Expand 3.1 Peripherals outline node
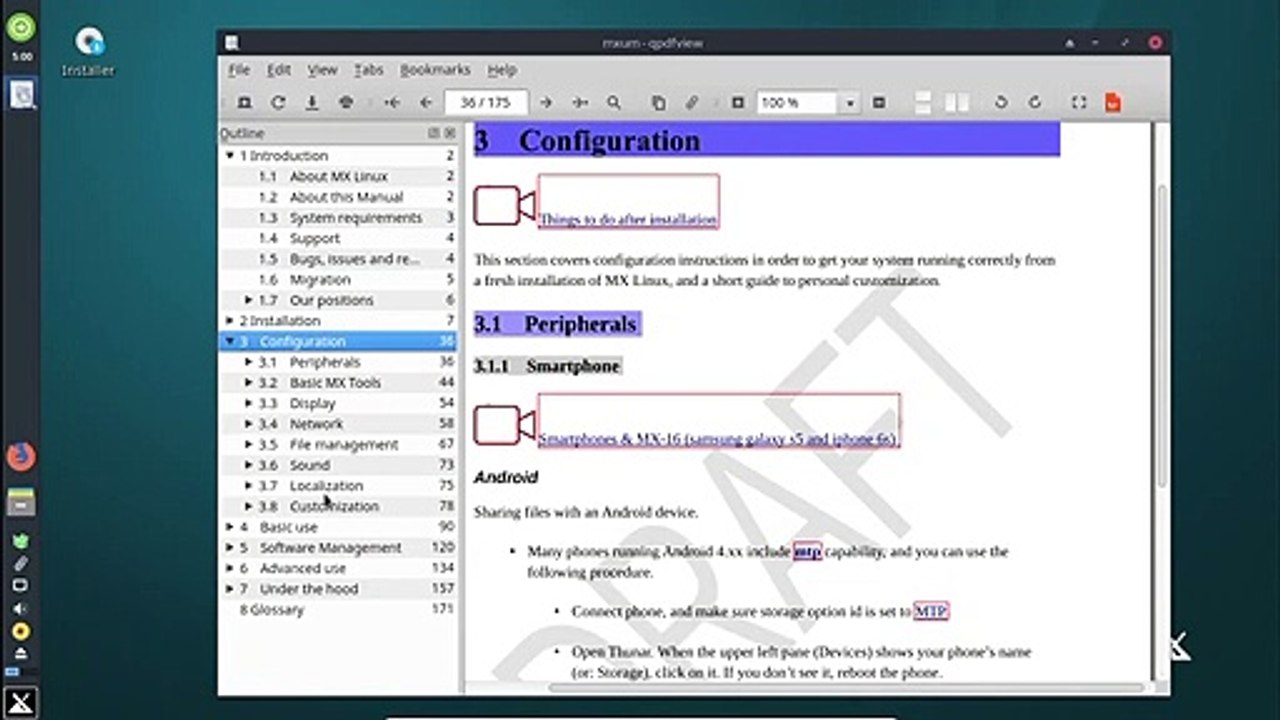The image size is (1280, 720). [x=249, y=362]
